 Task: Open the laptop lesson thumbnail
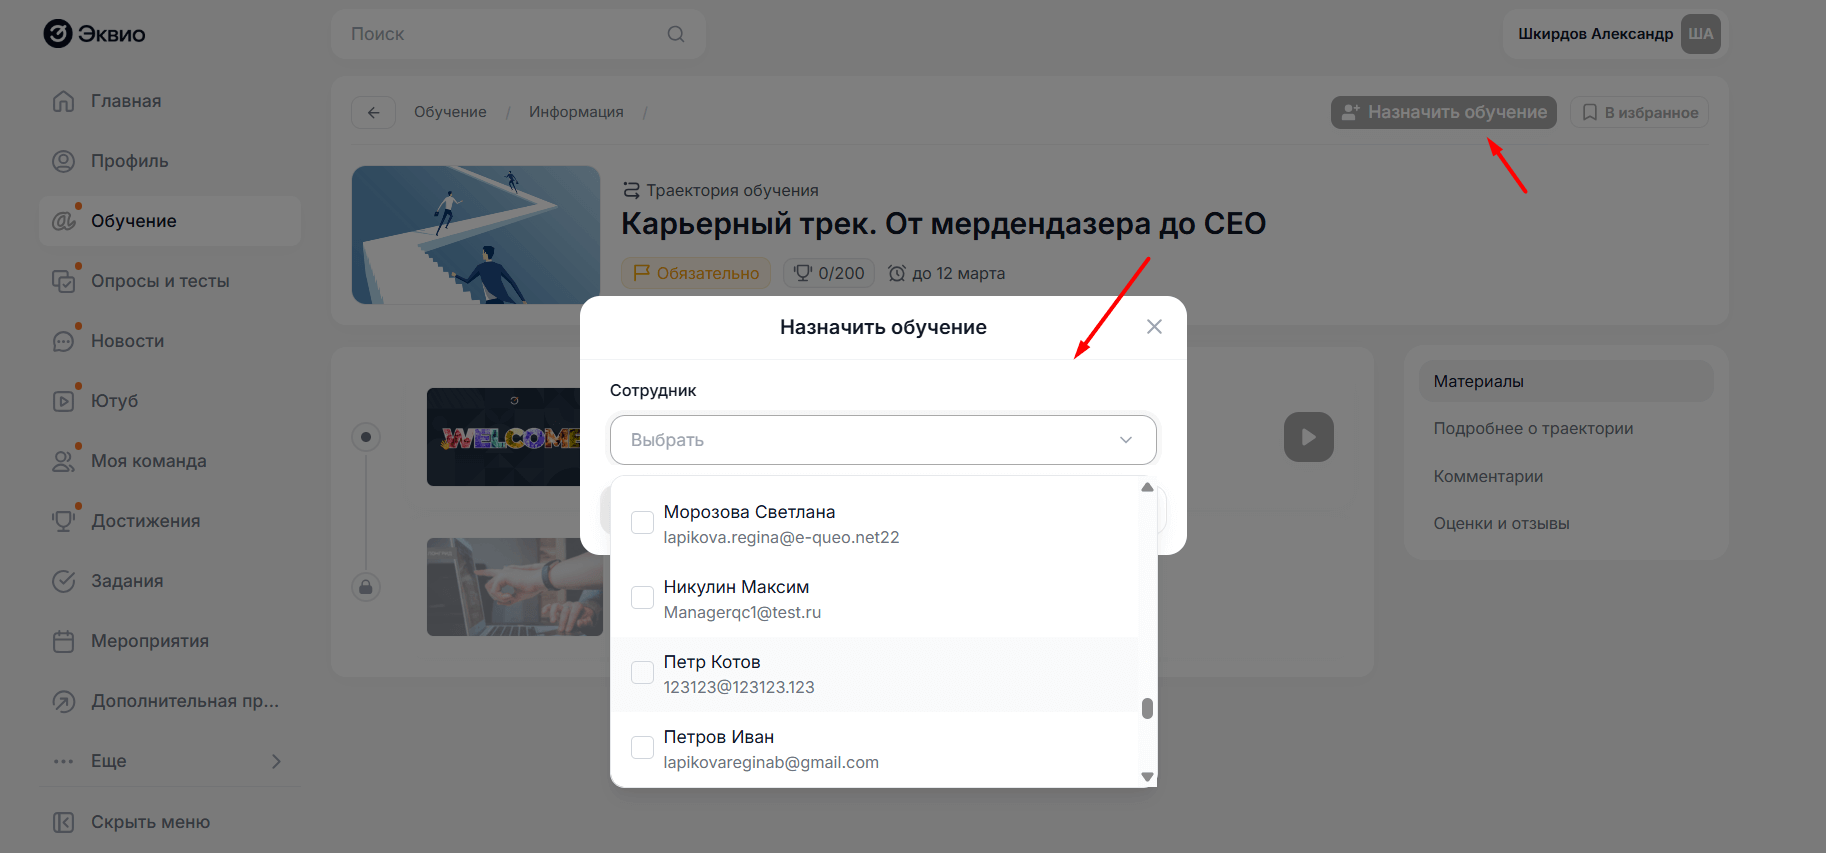[515, 587]
